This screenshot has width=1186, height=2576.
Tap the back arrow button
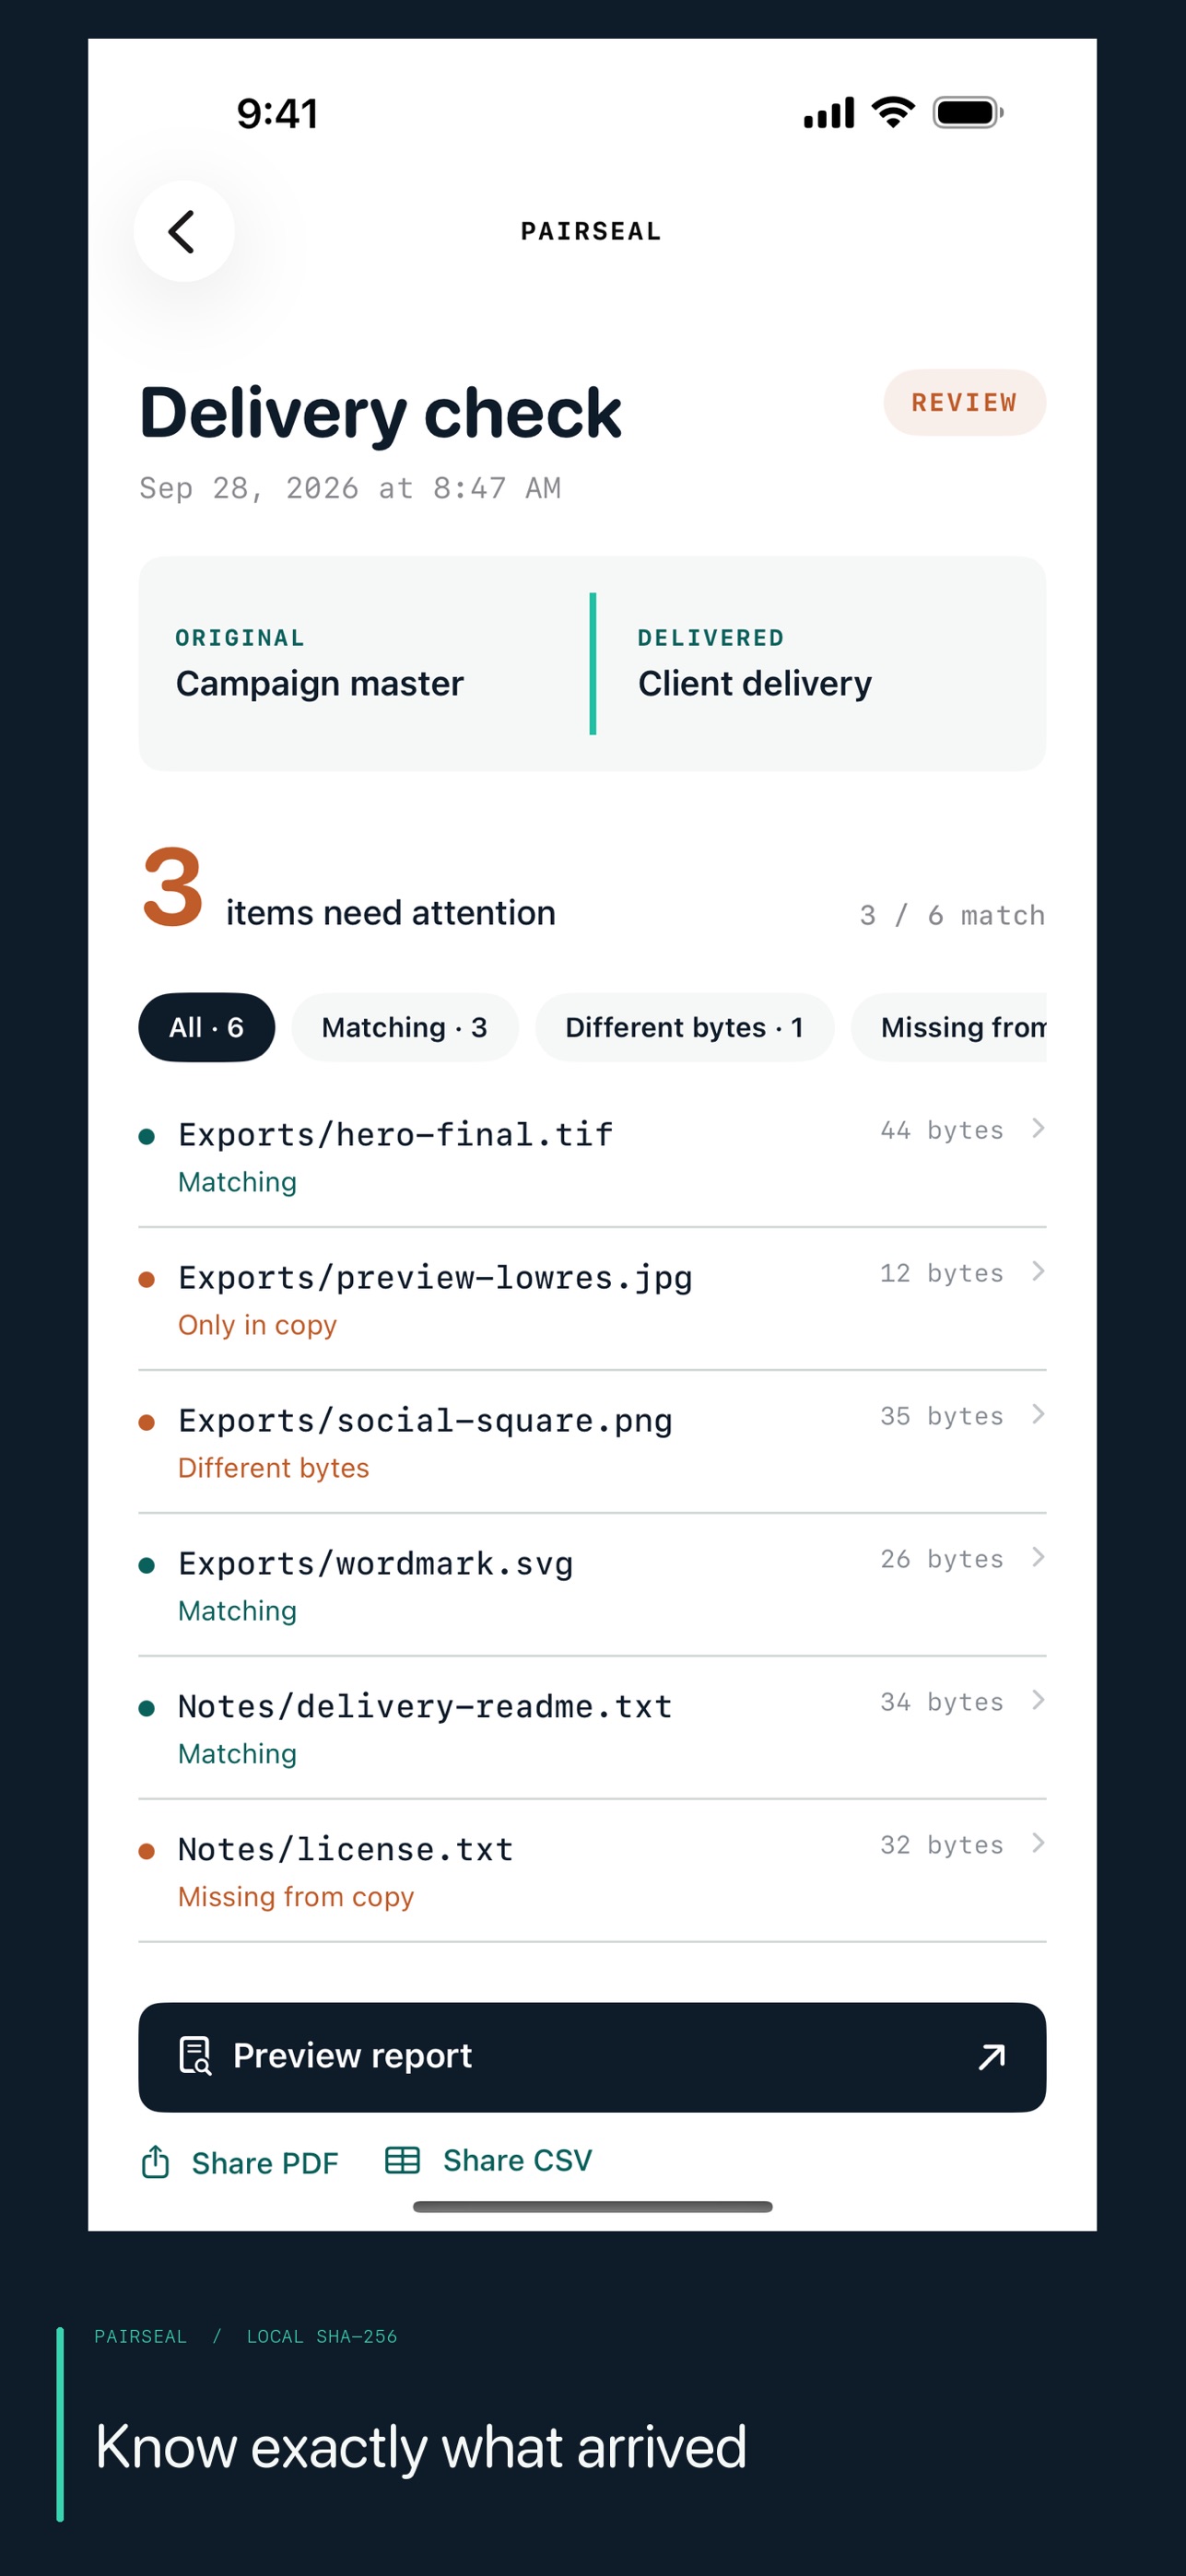coord(184,231)
